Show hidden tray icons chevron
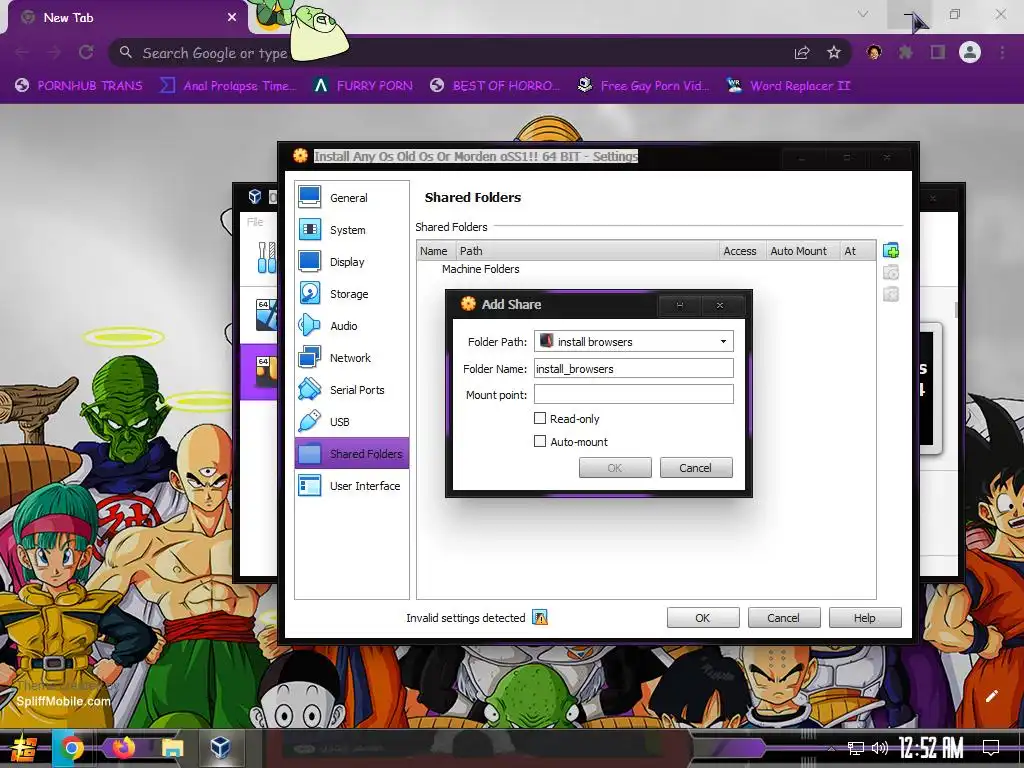This screenshot has height=768, width=1024. [831, 748]
